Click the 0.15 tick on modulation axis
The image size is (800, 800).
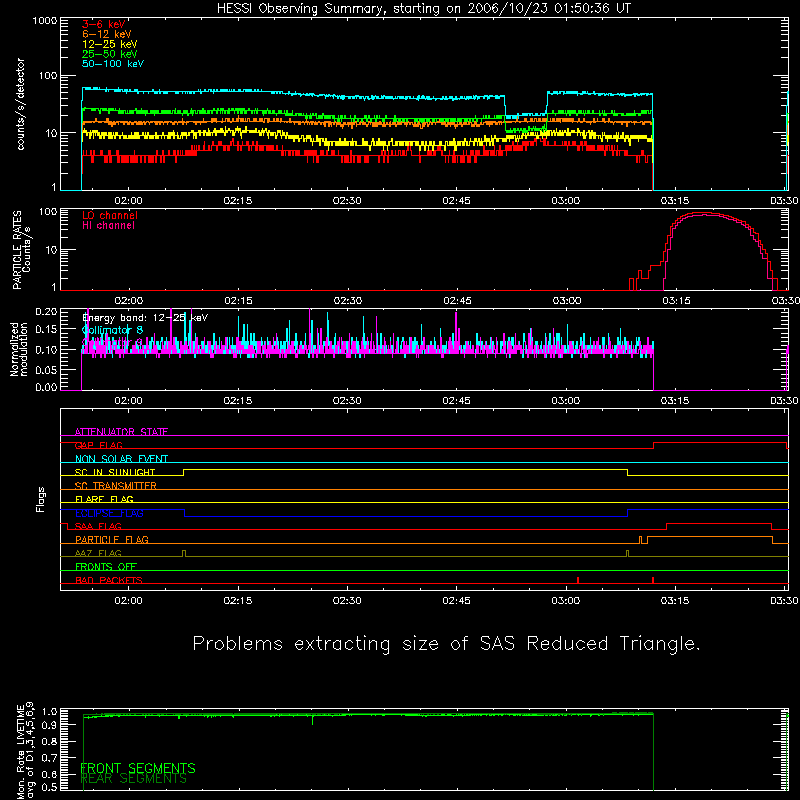tap(46, 330)
